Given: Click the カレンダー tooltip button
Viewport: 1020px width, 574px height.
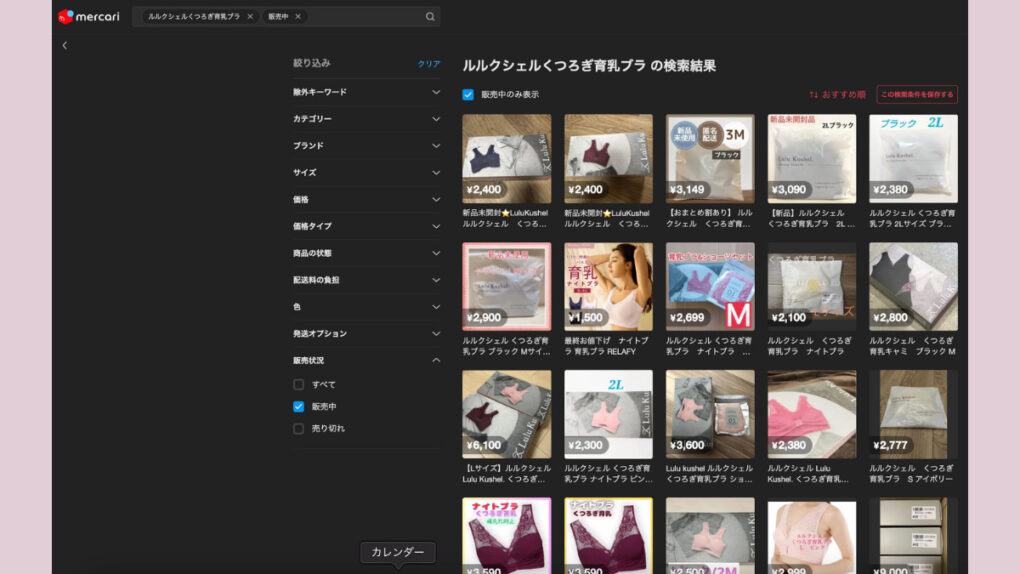Looking at the screenshot, I should tap(397, 552).
